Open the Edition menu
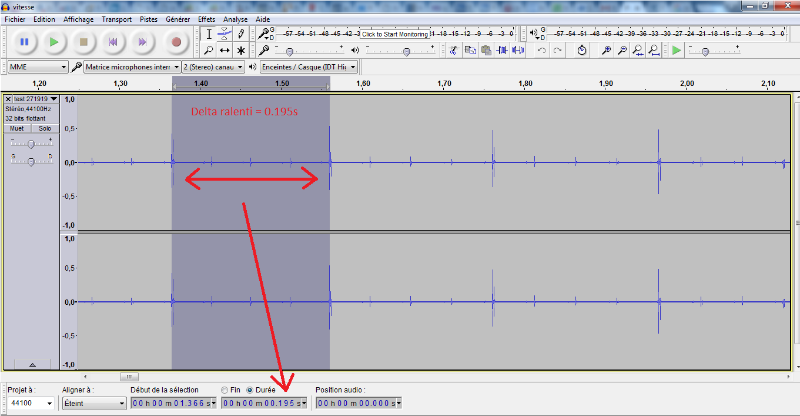800x416 pixels. [x=44, y=19]
